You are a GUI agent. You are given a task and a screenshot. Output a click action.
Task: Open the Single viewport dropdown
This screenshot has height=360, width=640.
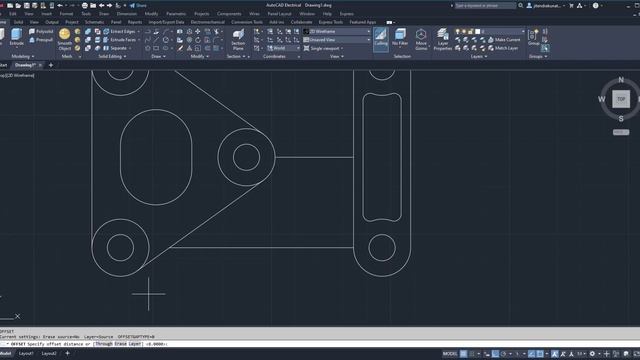[x=324, y=48]
